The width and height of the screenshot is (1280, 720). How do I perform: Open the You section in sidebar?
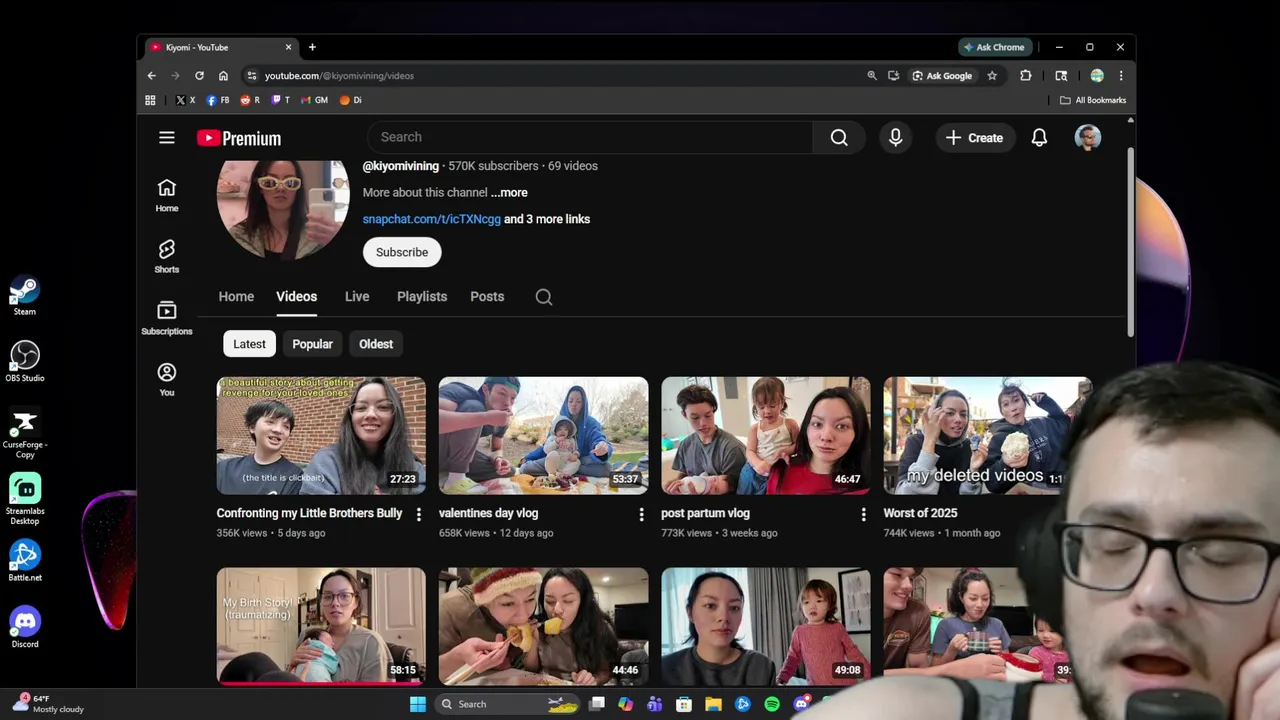167,379
